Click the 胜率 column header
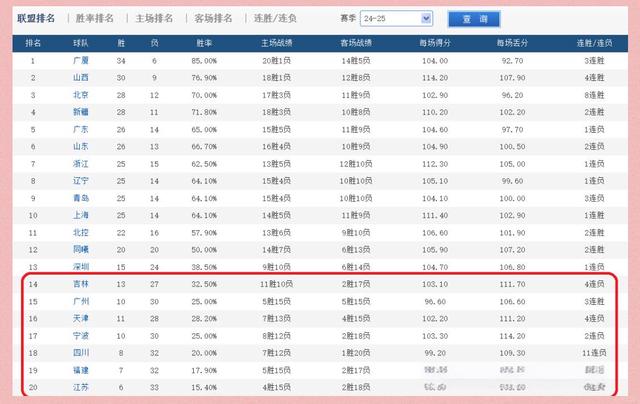The image size is (640, 404). coord(205,43)
